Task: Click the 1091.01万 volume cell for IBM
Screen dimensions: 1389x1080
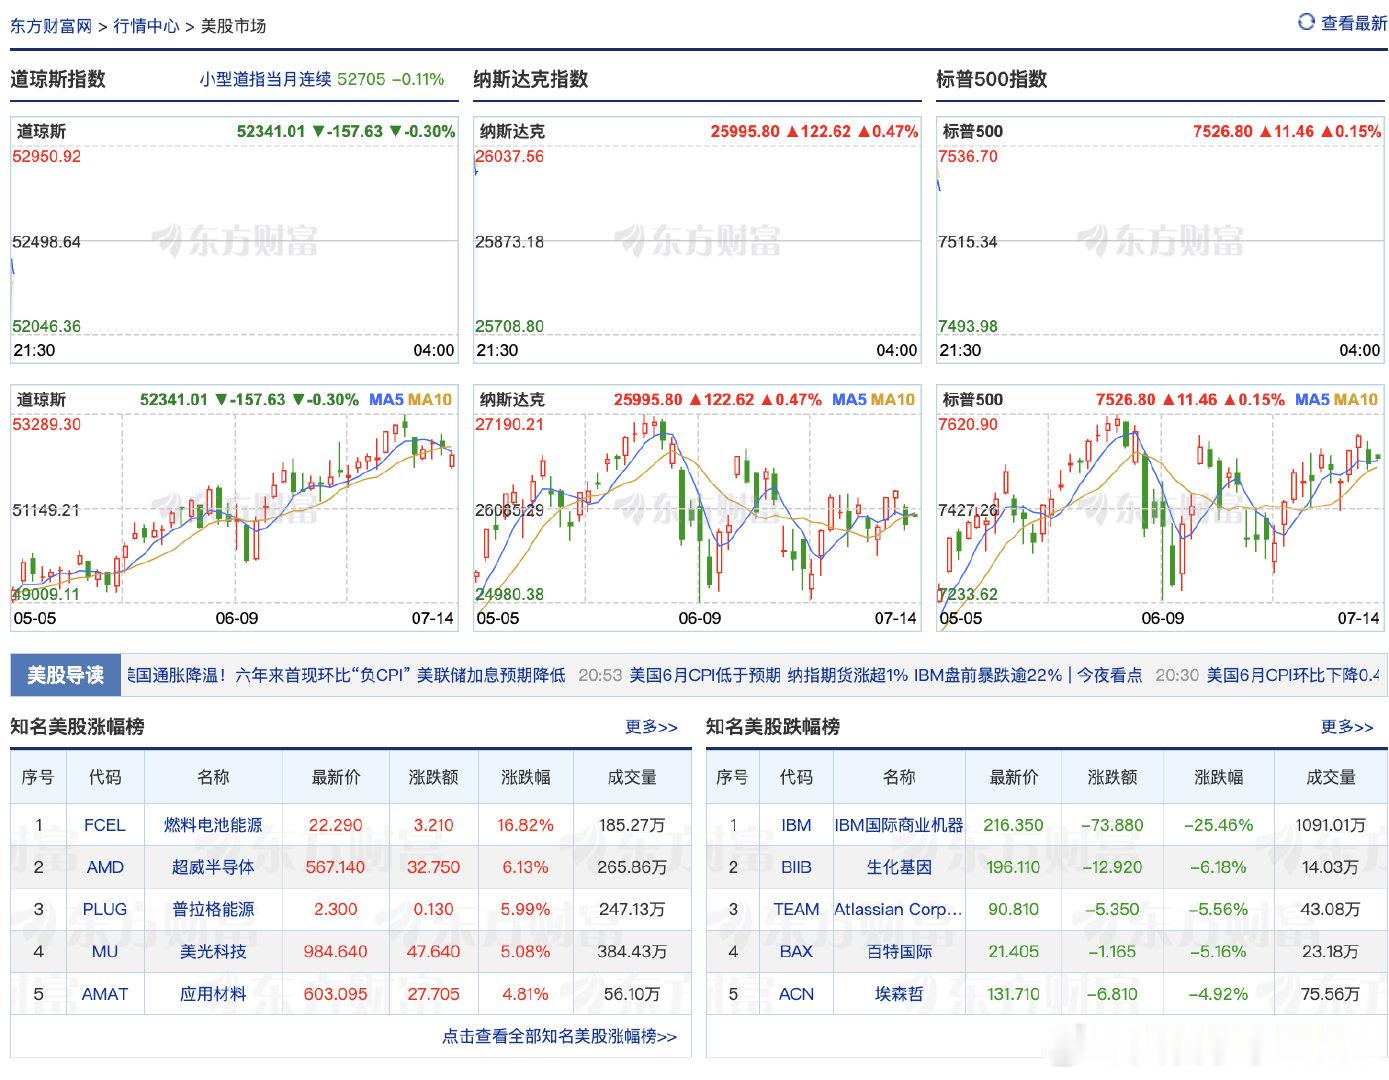Action: (1330, 825)
